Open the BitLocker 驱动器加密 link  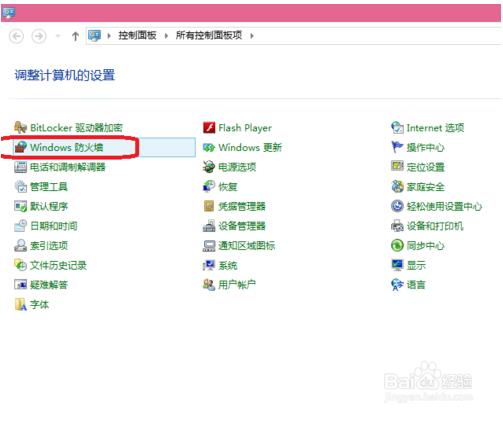76,128
